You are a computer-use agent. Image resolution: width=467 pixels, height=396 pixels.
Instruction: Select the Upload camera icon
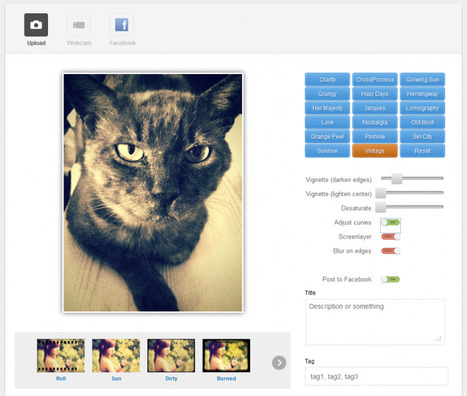pyautogui.click(x=36, y=25)
